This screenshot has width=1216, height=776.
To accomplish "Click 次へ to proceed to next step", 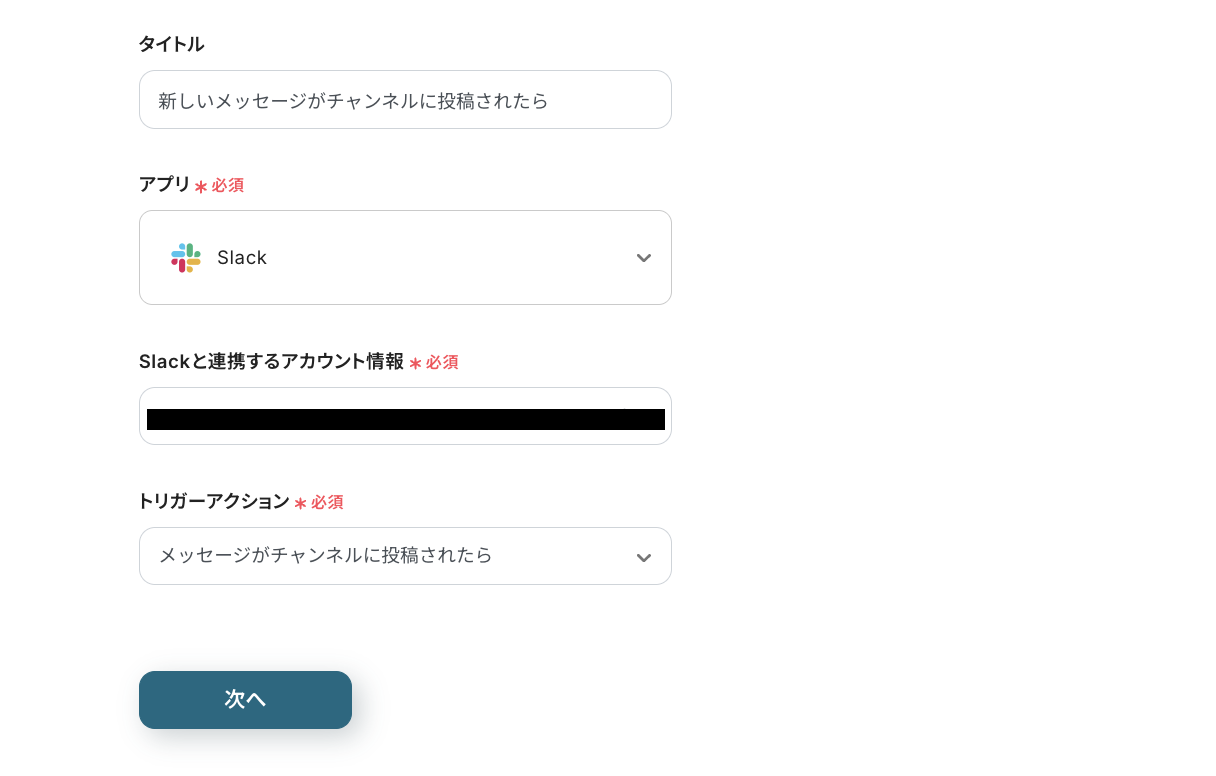I will click(245, 700).
